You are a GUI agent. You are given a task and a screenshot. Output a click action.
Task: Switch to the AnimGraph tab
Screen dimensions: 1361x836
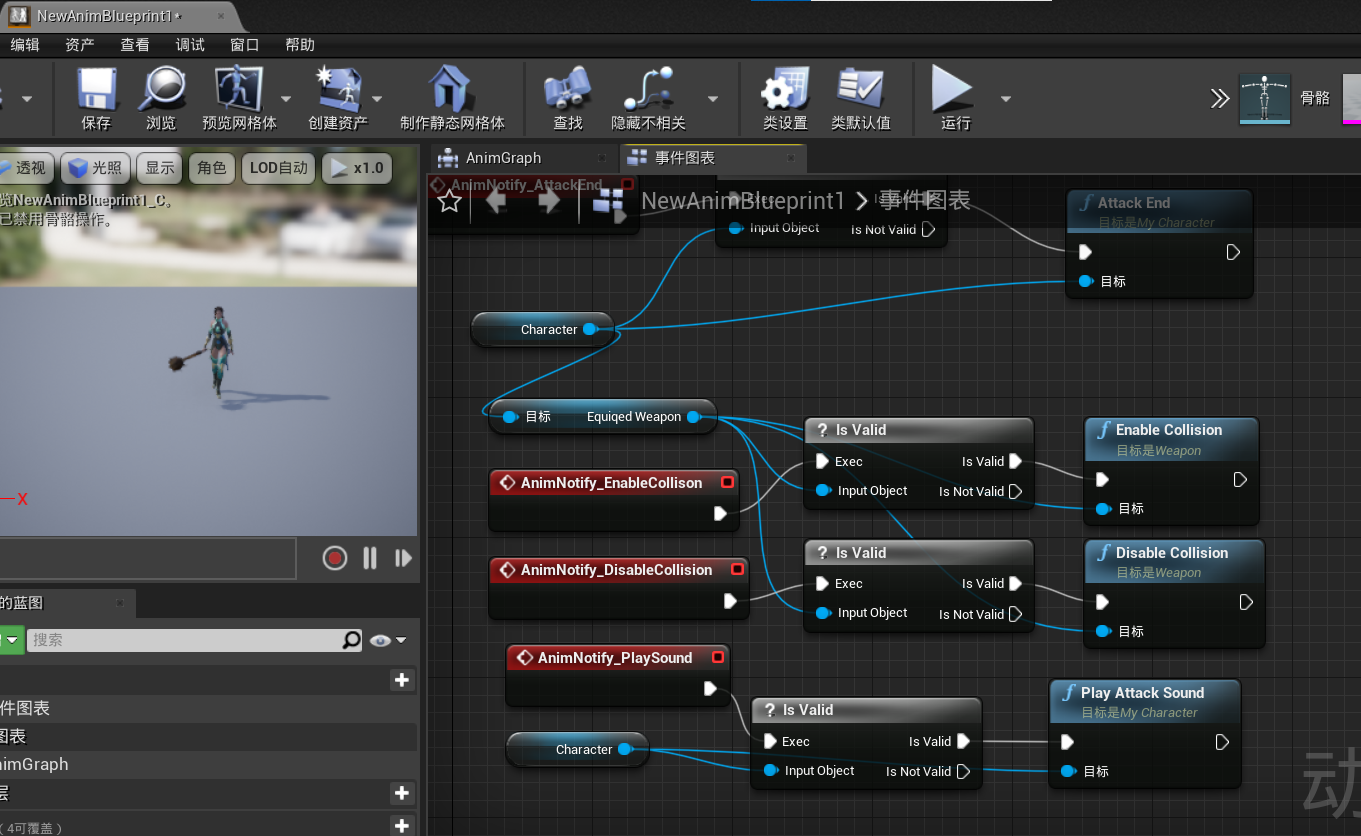click(524, 158)
